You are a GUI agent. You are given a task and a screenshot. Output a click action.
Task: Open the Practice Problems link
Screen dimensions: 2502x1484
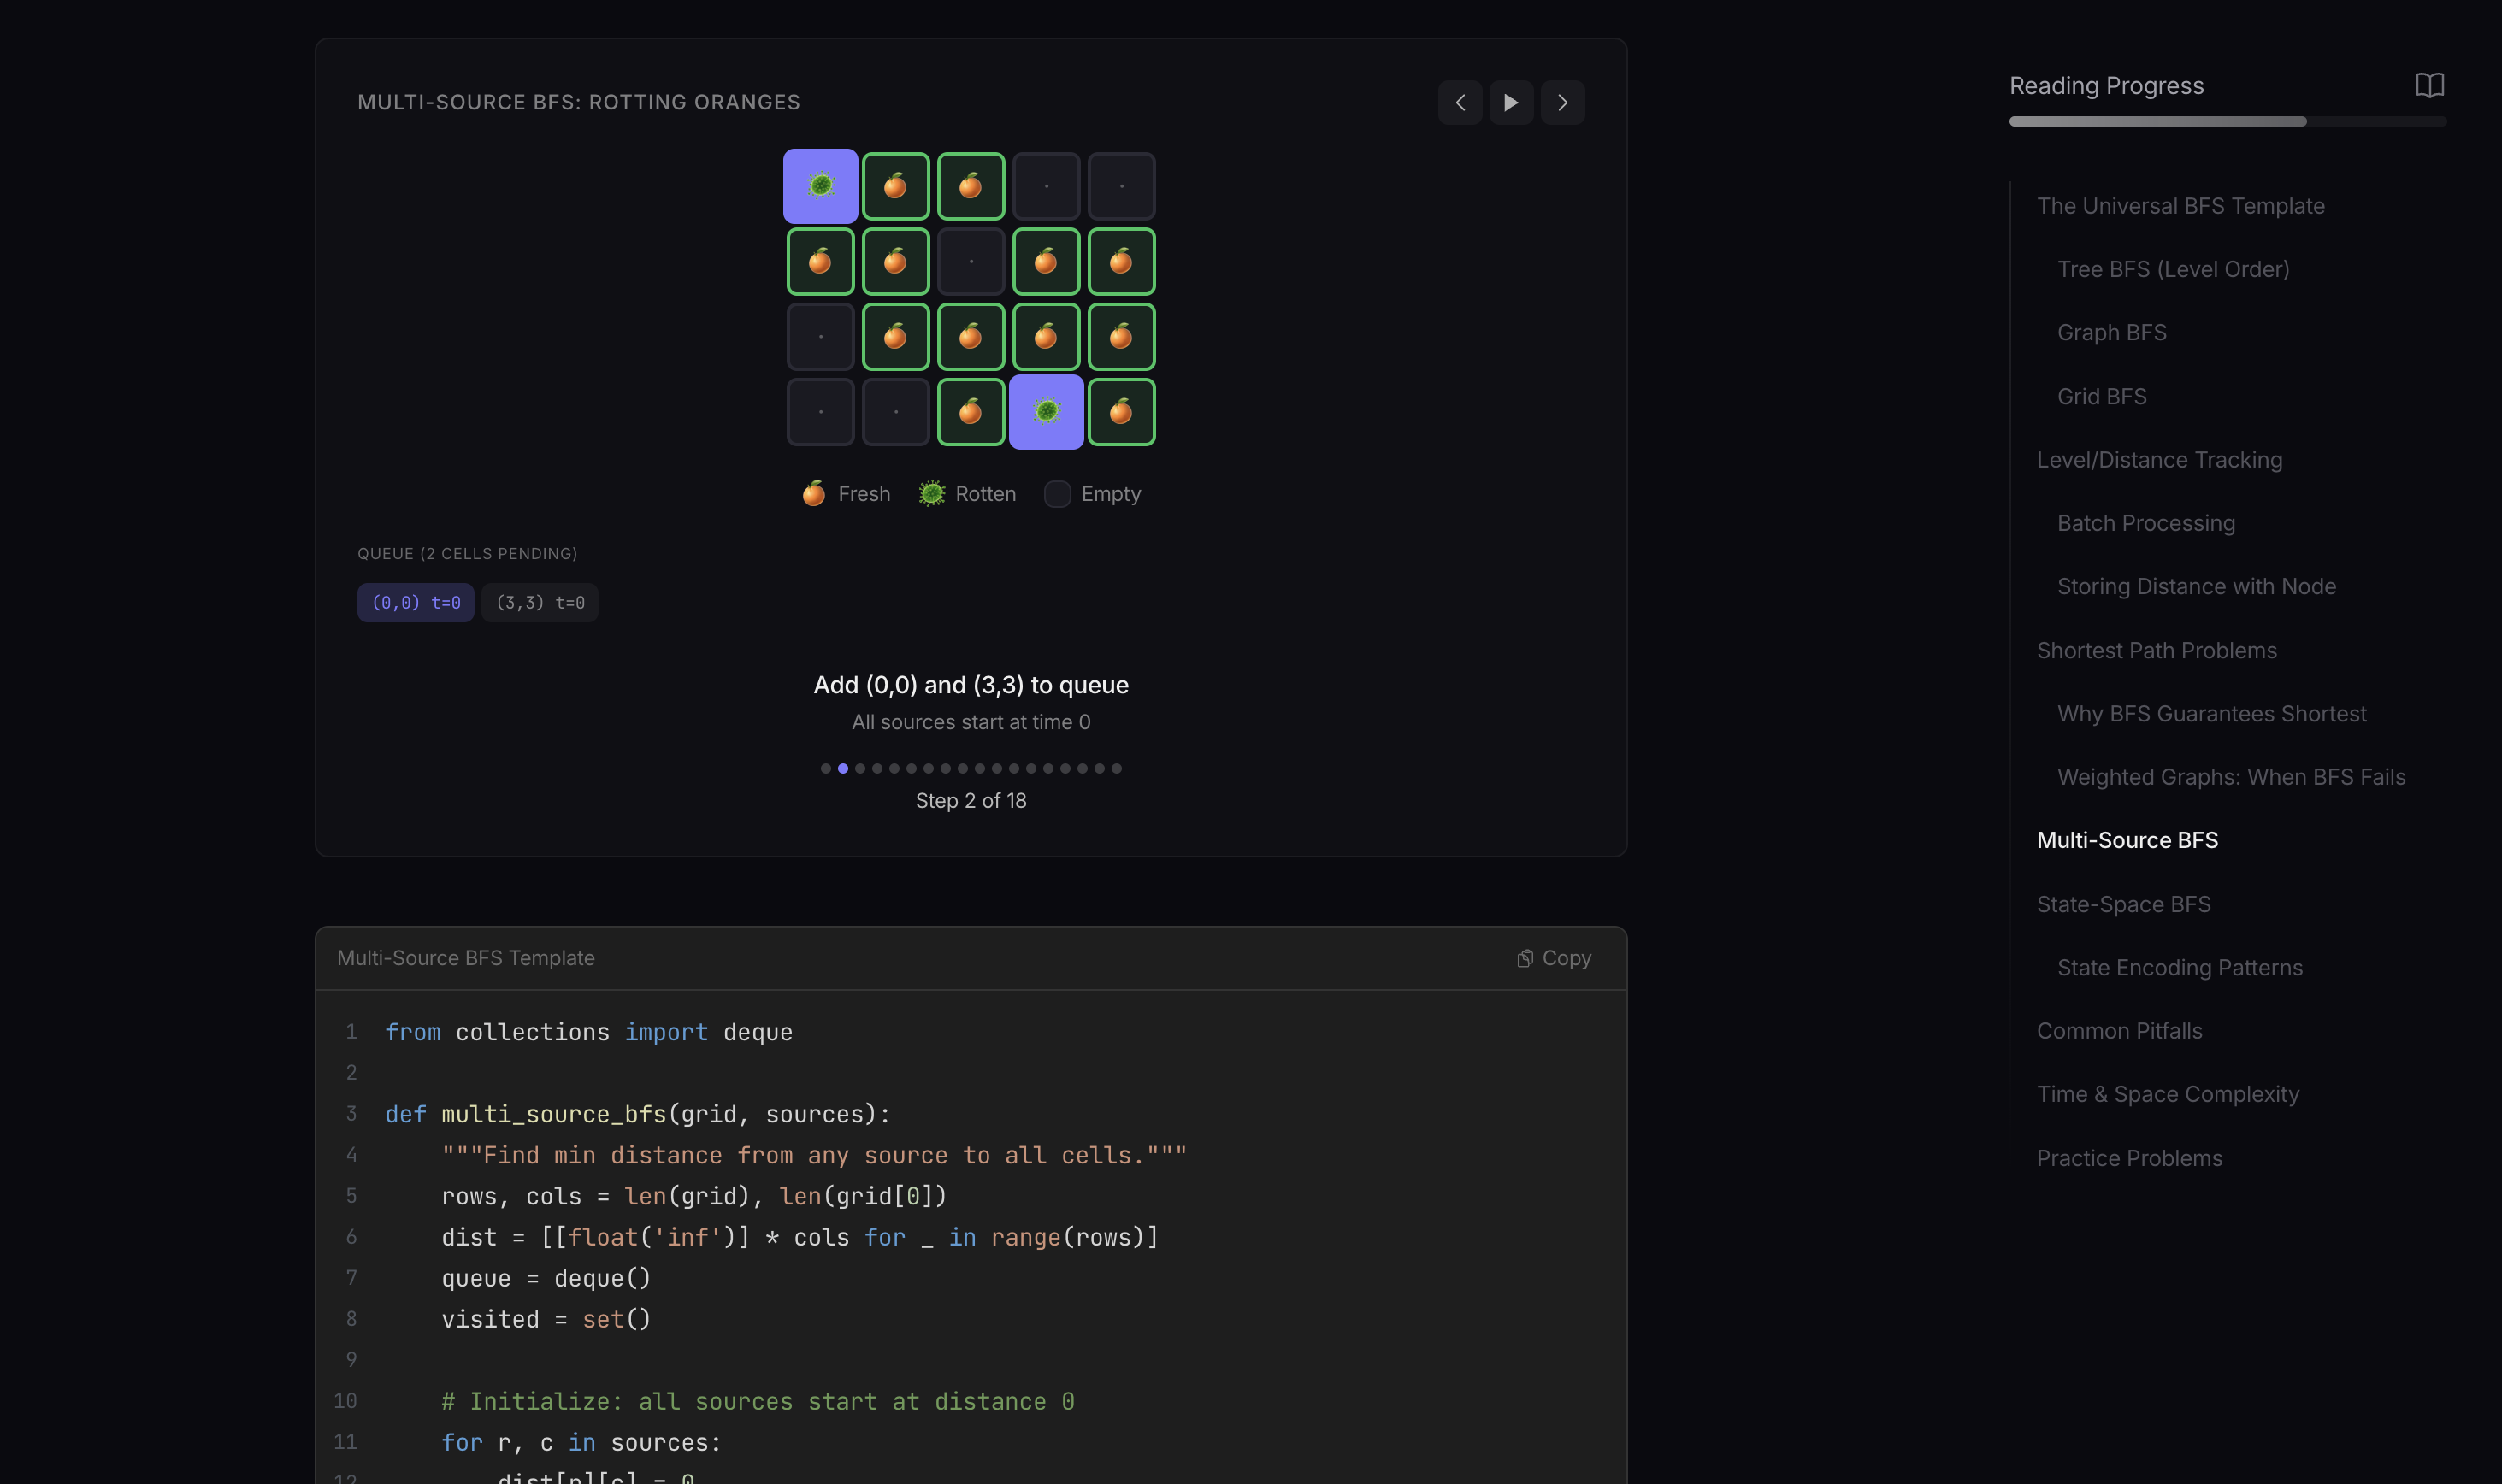tap(2129, 1157)
